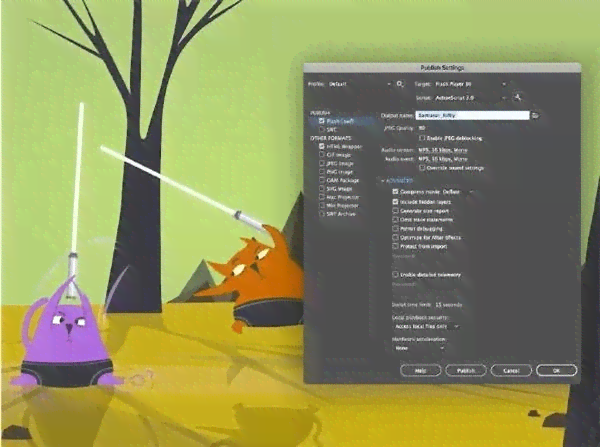Toggle the HTML Wrapper checkbox

pyautogui.click(x=321, y=146)
